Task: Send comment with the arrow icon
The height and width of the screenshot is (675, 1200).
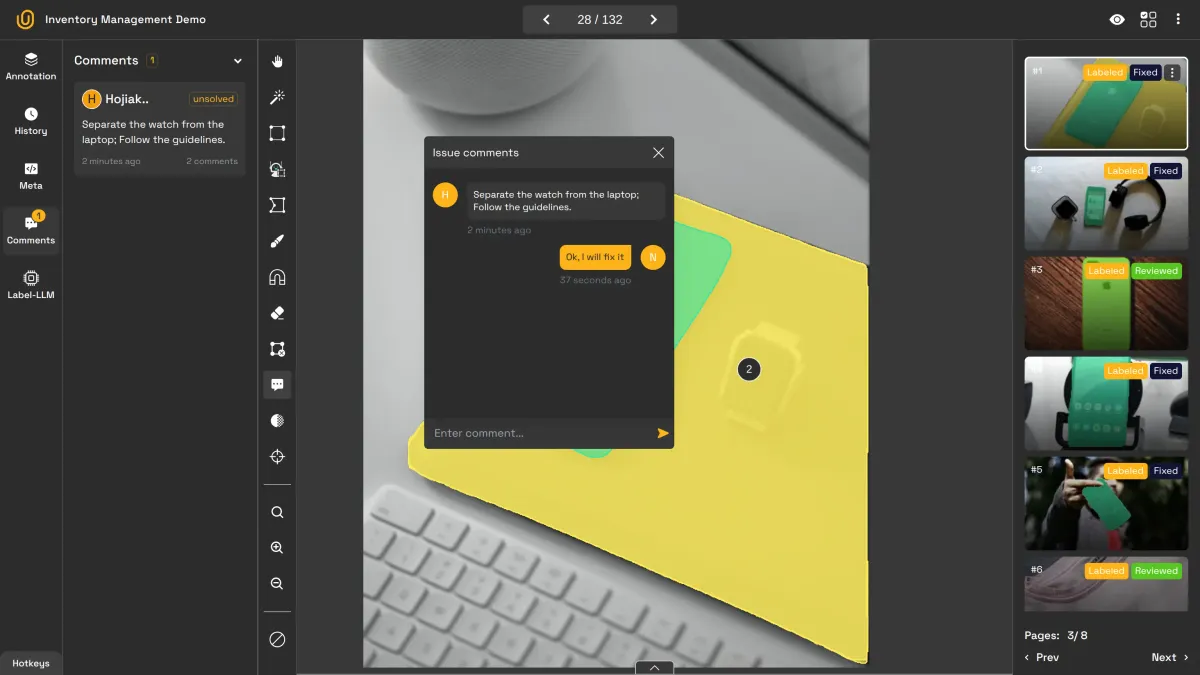Action: coord(662,433)
